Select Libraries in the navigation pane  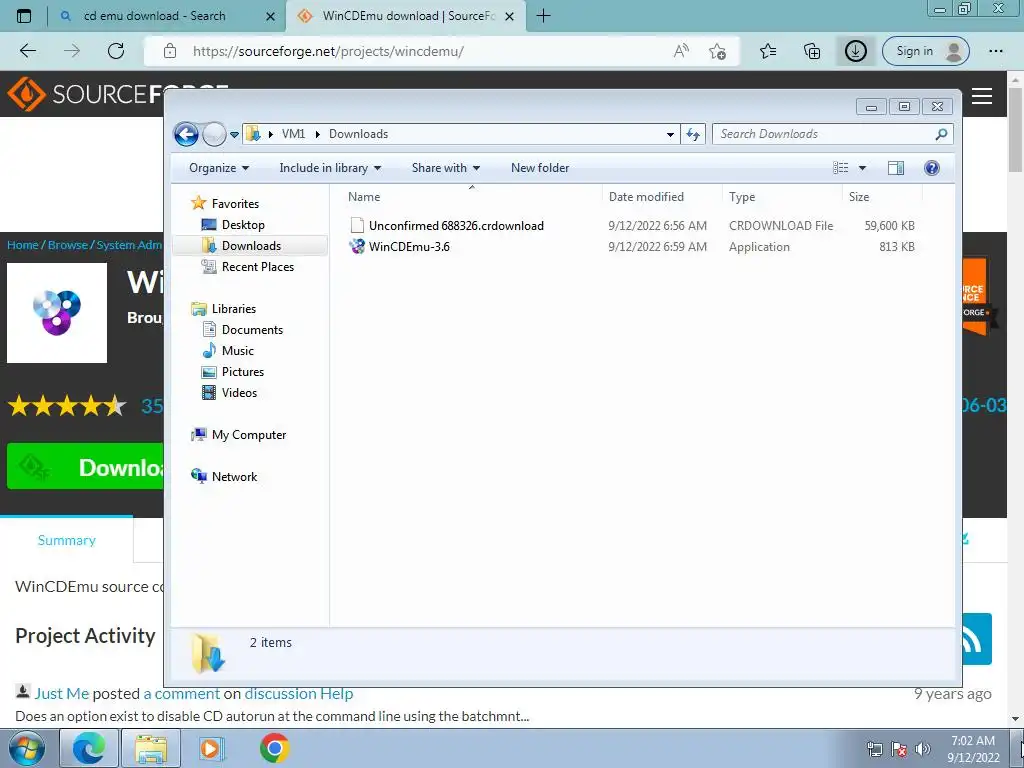223,309
